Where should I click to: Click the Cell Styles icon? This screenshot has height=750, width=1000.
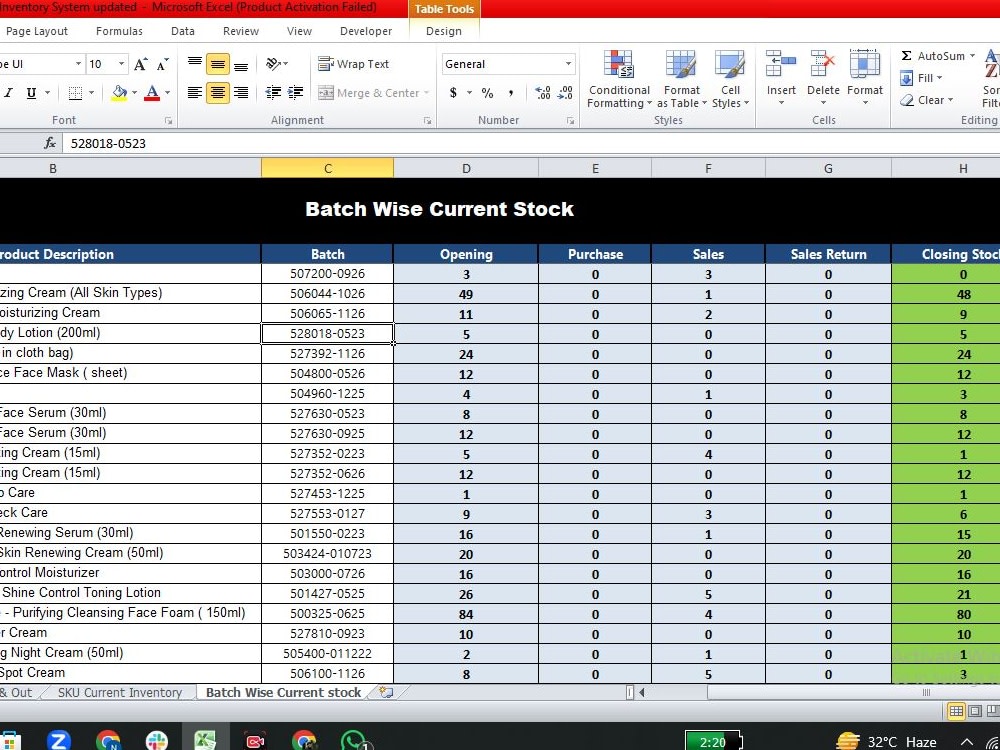(x=731, y=80)
